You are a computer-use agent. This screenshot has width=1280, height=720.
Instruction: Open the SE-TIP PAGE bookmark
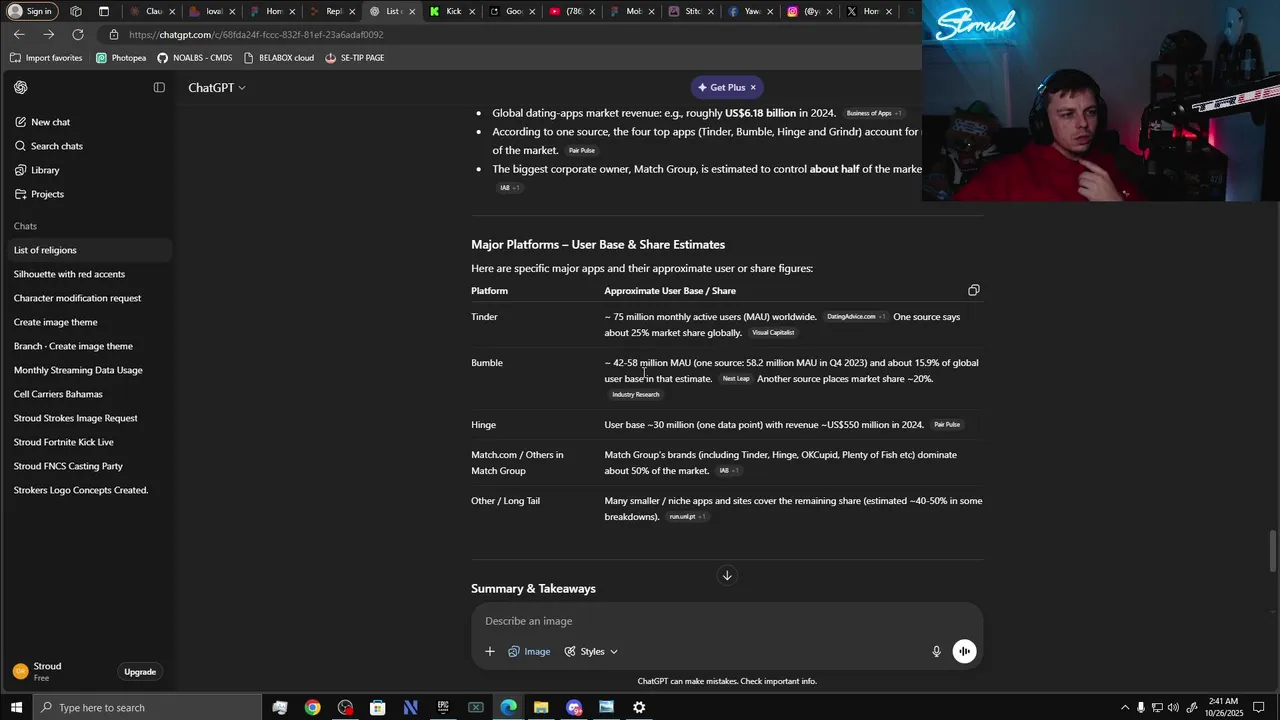[354, 58]
